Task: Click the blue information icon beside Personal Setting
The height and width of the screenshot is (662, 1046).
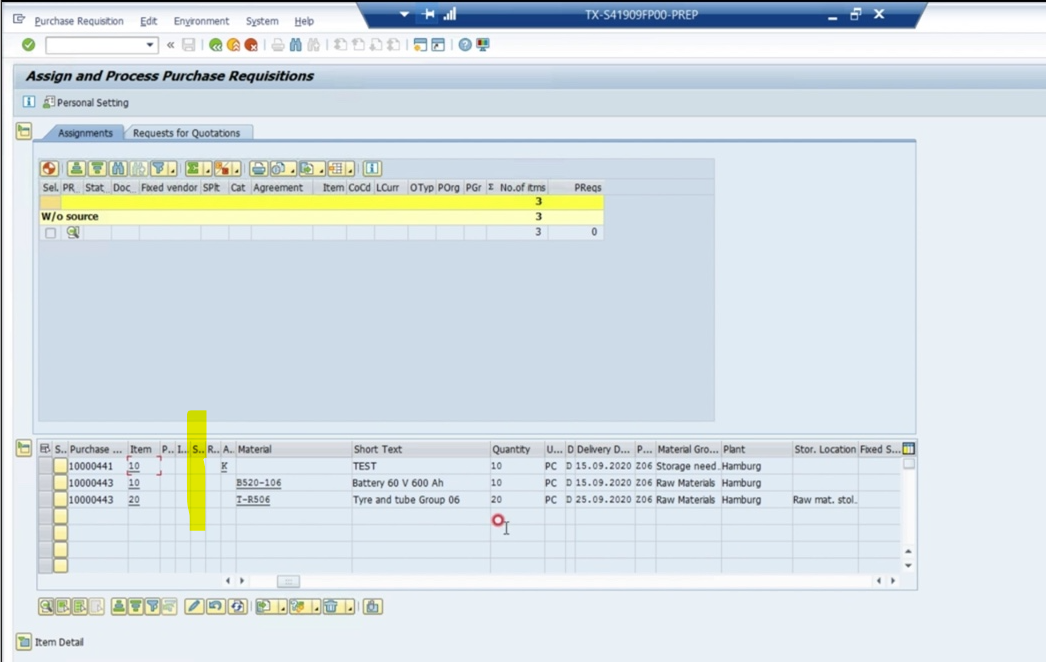Action: 29,102
